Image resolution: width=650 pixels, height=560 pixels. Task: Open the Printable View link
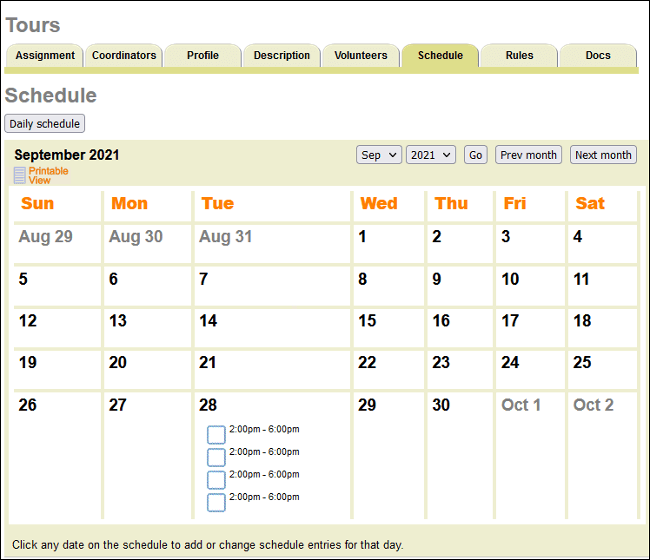[48, 175]
